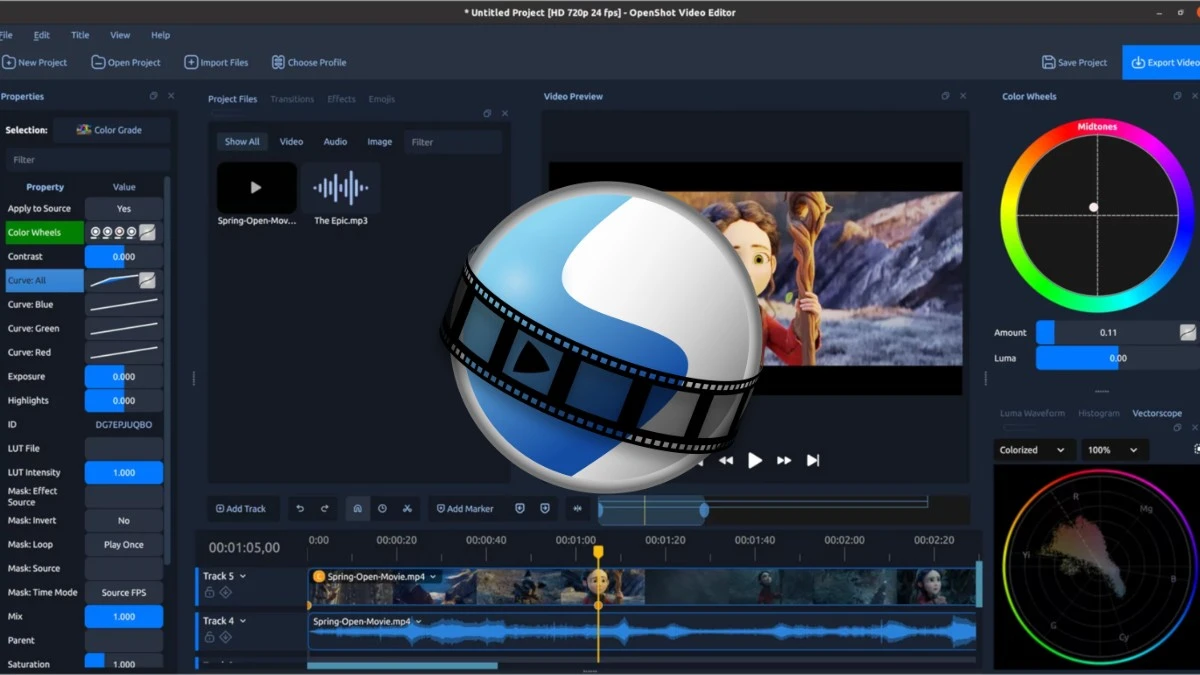The height and width of the screenshot is (675, 1200).
Task: Click the curve icon in Color Wheels row
Action: click(147, 233)
